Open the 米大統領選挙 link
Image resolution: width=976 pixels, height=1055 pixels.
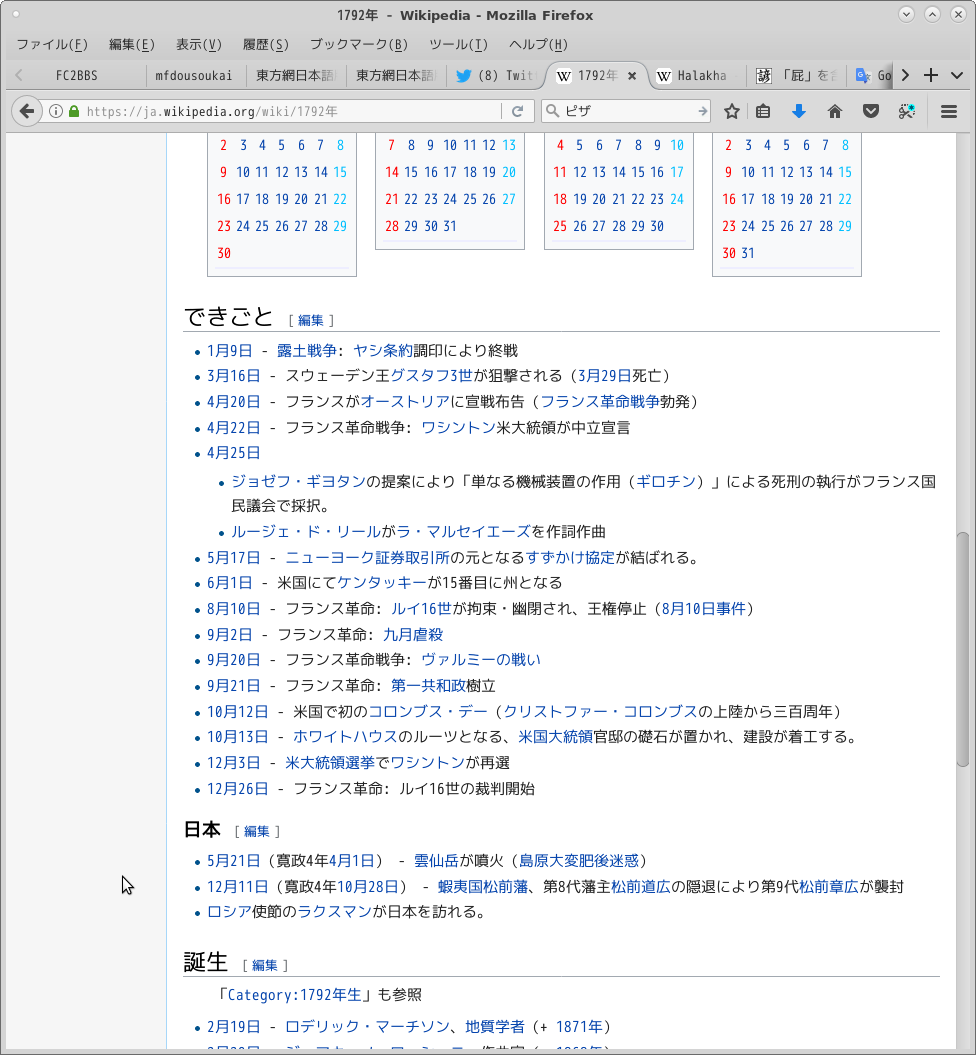coord(330,763)
